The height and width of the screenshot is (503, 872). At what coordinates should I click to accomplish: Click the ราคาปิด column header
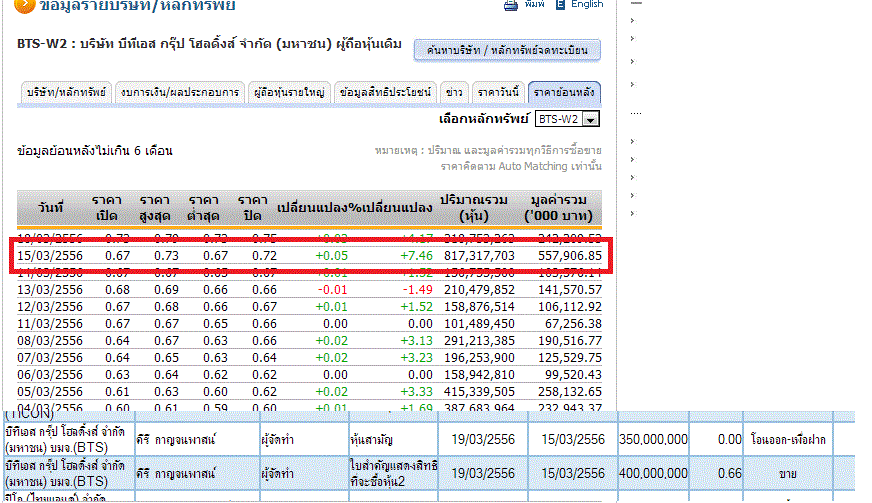tap(252, 208)
